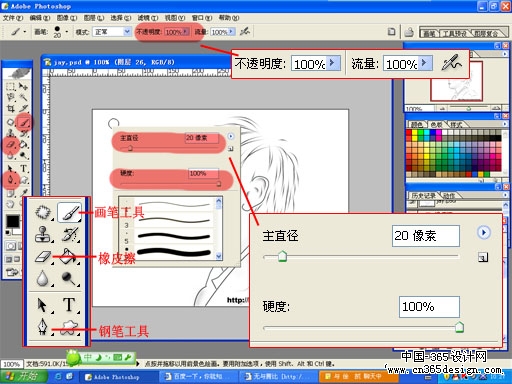Toggle airbrush mode in the top options bar
The image size is (512, 384).
point(245,32)
